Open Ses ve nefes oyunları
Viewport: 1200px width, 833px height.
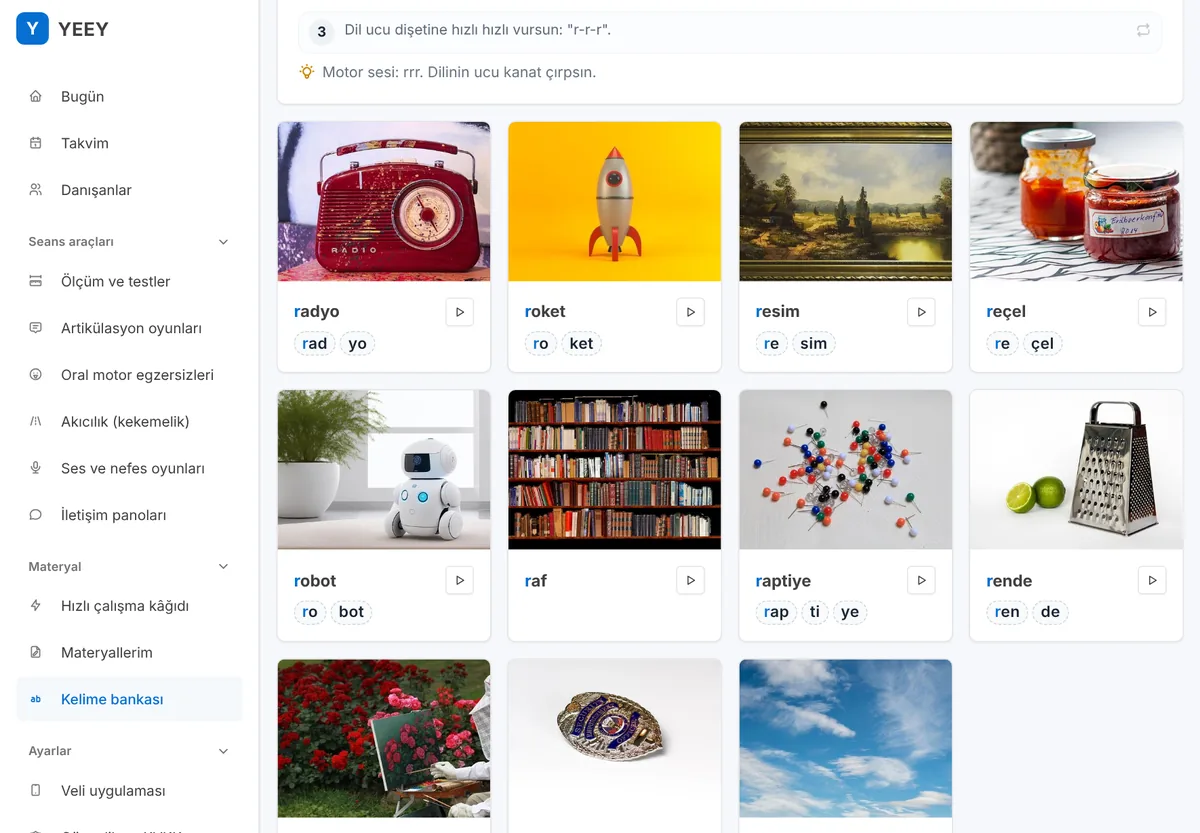click(130, 468)
